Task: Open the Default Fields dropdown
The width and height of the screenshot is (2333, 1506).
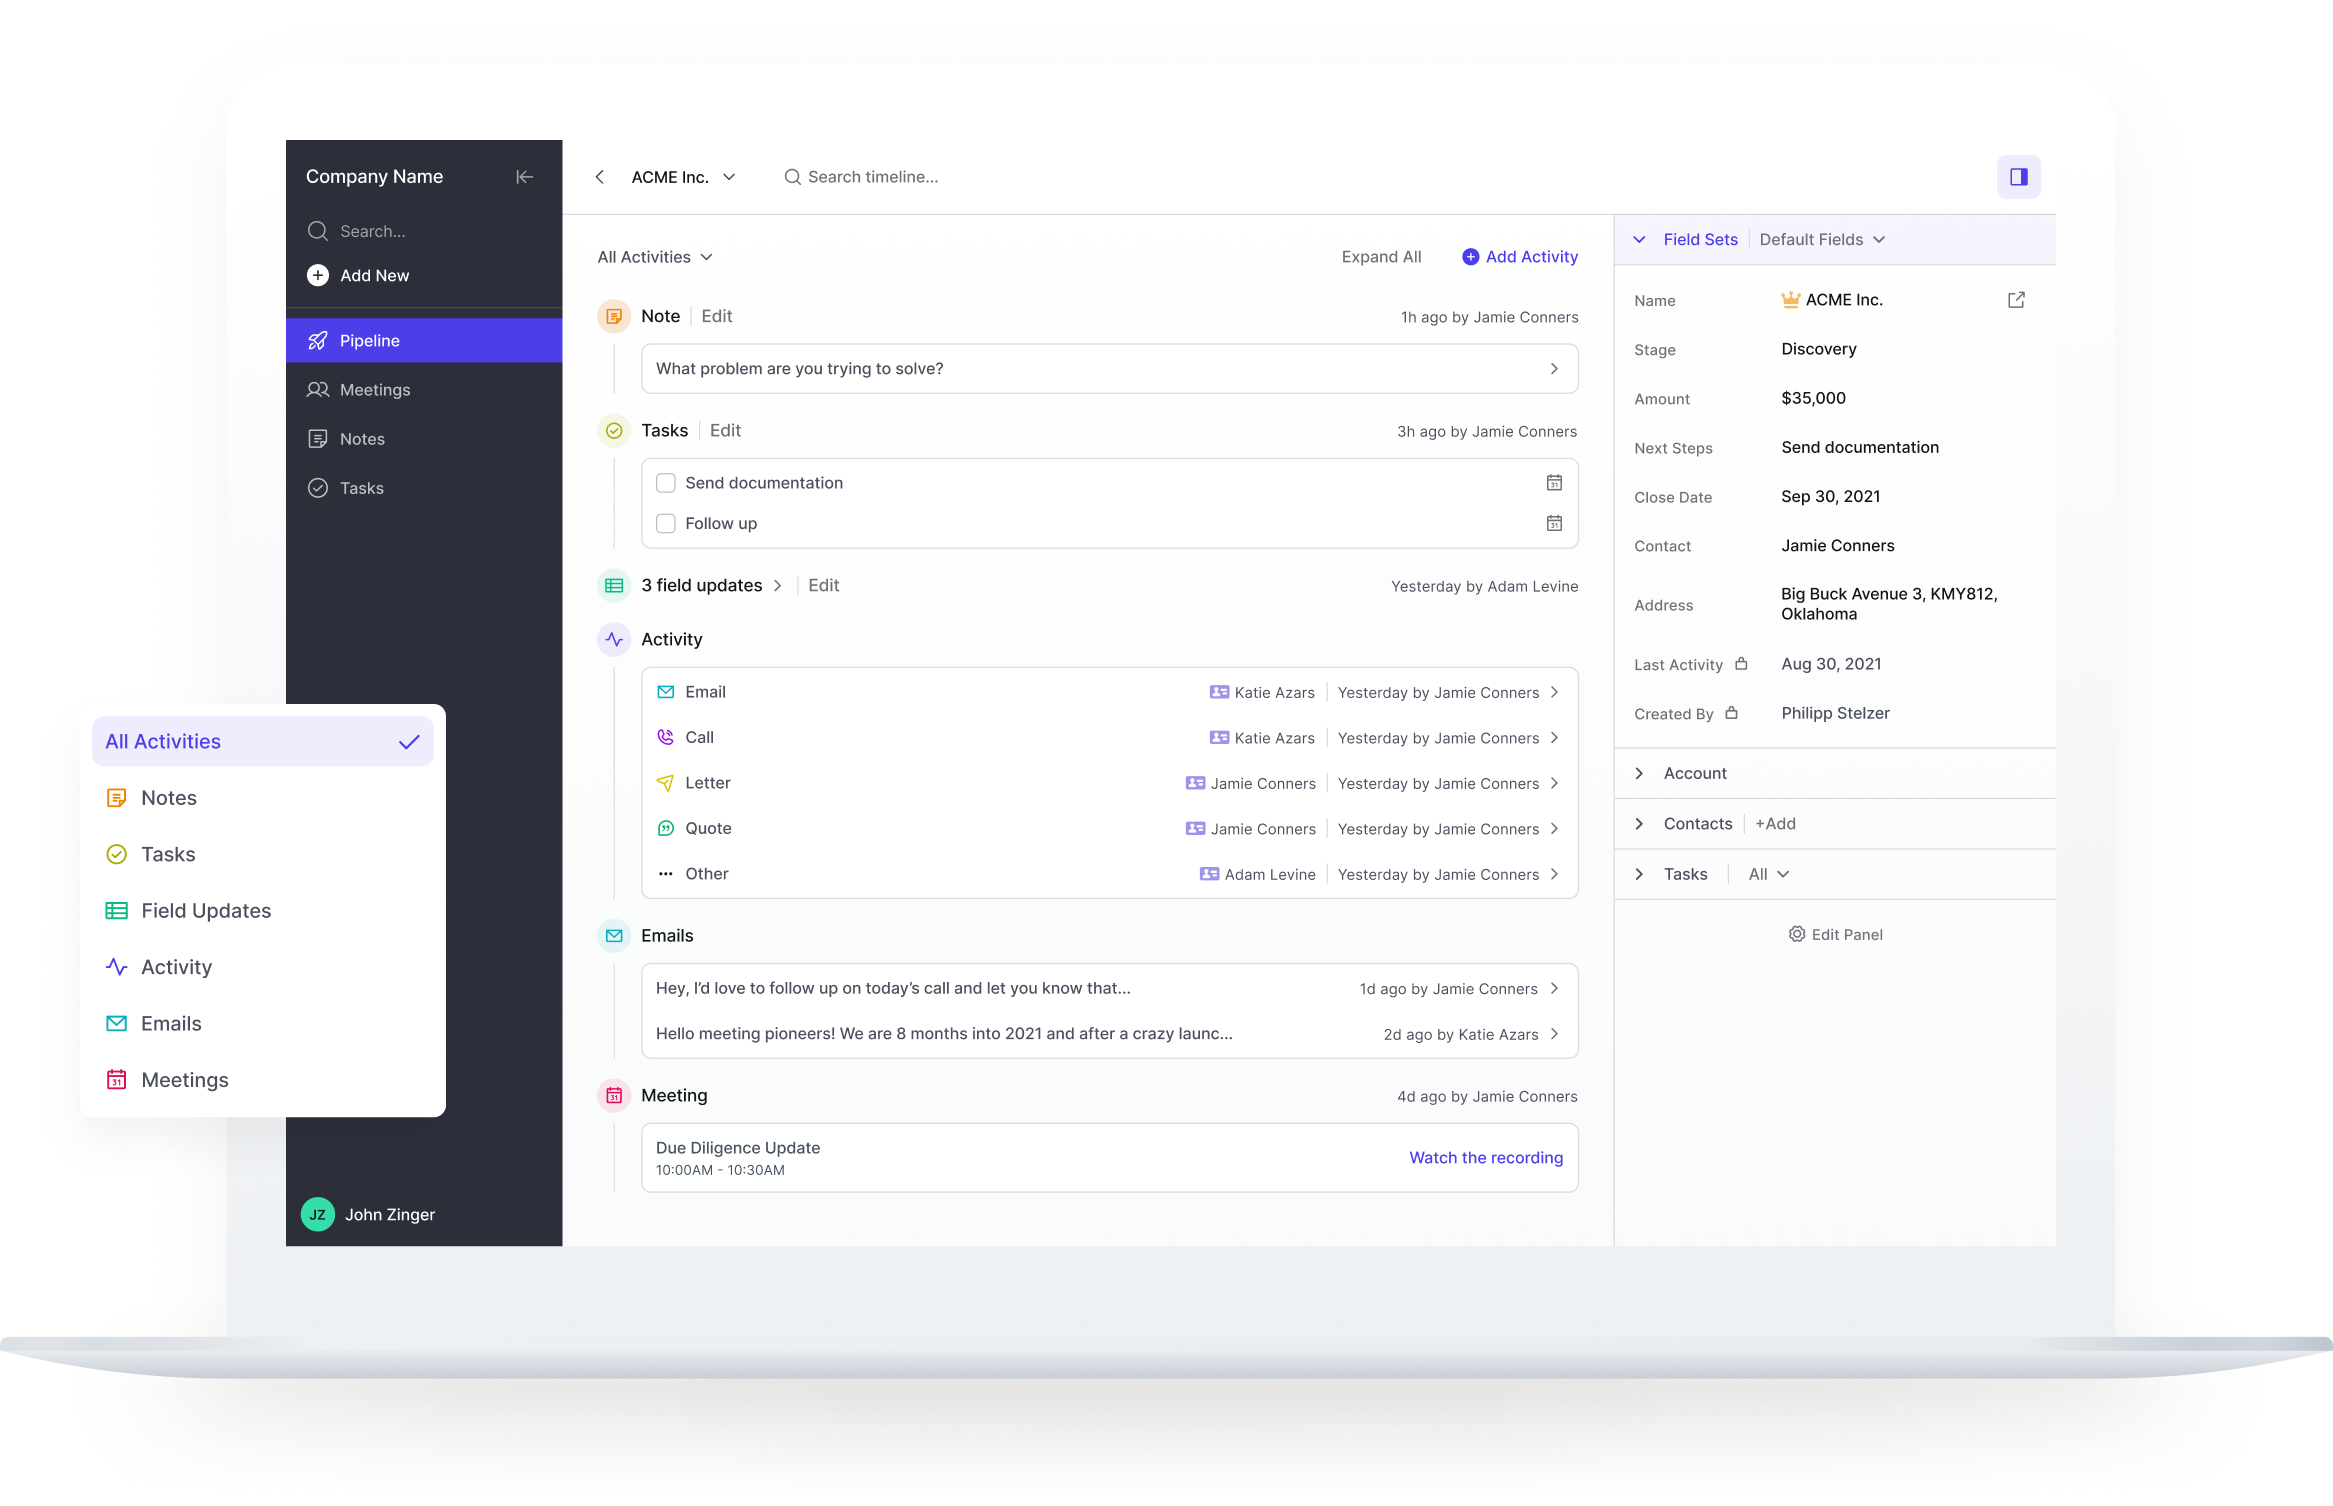Action: (x=1821, y=240)
